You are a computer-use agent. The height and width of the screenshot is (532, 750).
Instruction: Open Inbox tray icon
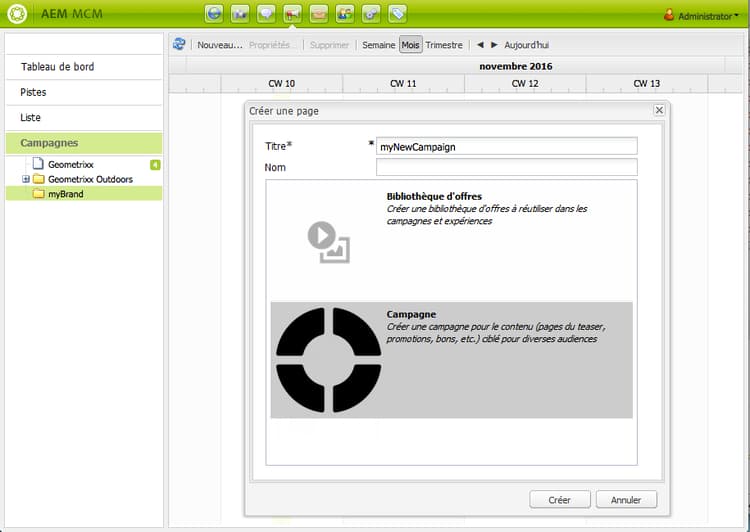(x=319, y=14)
